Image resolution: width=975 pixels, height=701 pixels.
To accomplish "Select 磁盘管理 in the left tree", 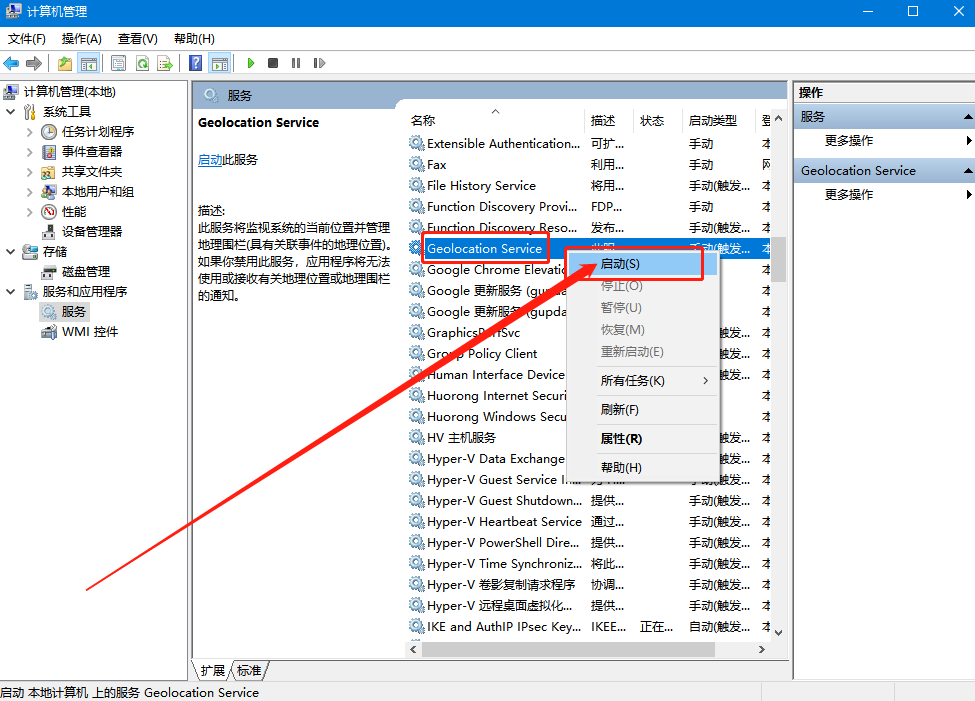I will point(85,272).
